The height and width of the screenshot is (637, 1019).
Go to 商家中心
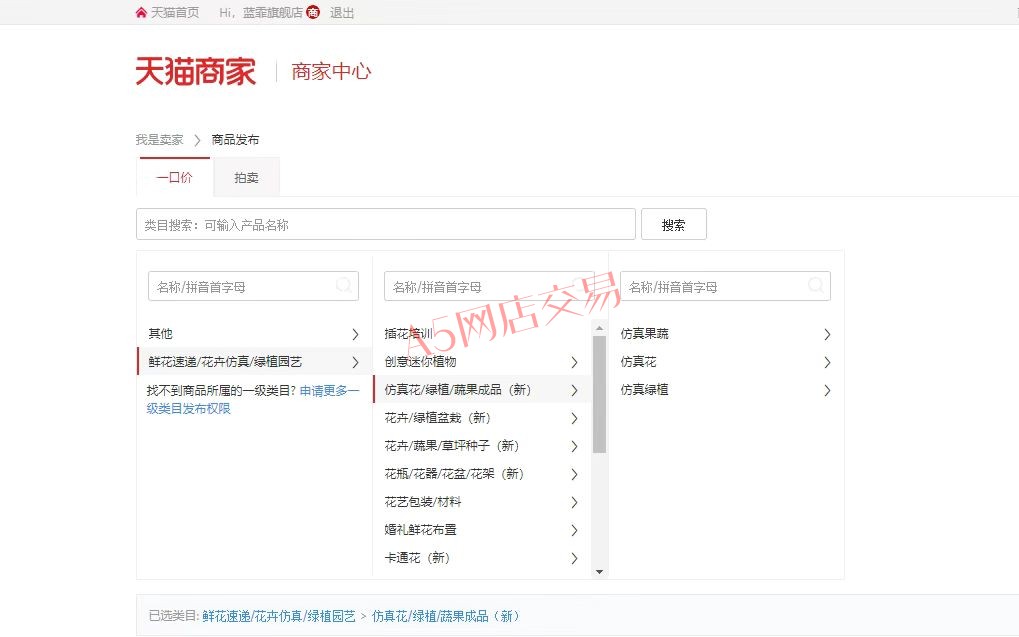[331, 71]
